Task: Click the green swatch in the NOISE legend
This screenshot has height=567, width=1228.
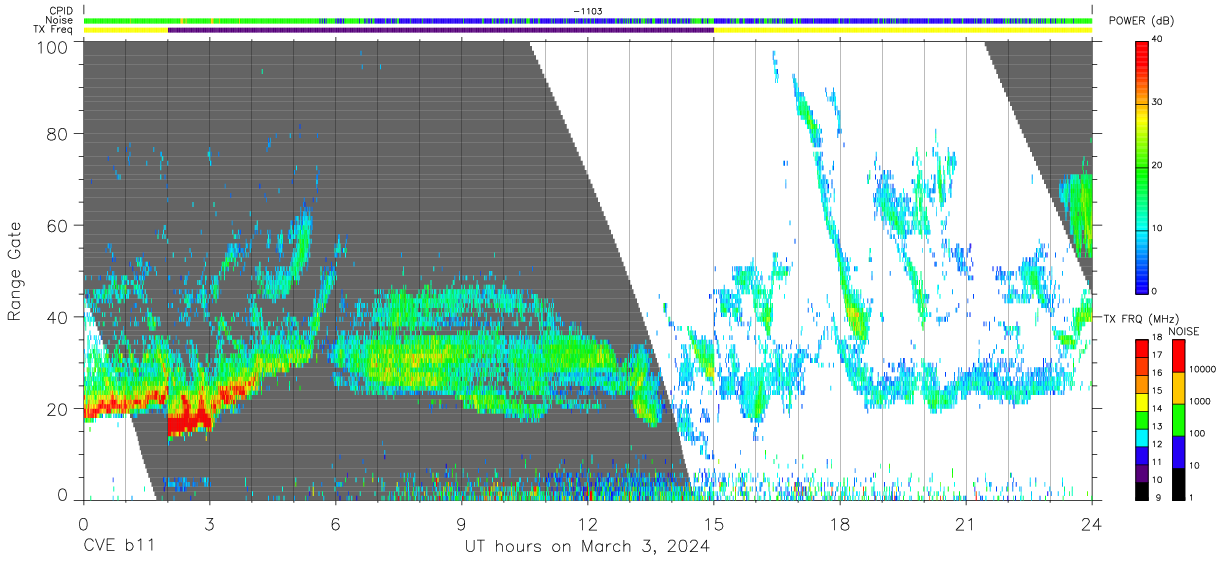Action: [1177, 419]
